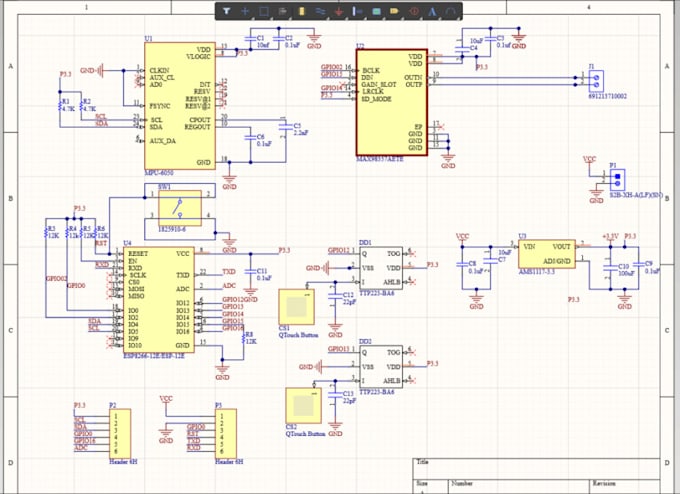Click the 'AMS1117-3.3' label text
Screen dimensions: 680x494
coord(537,272)
